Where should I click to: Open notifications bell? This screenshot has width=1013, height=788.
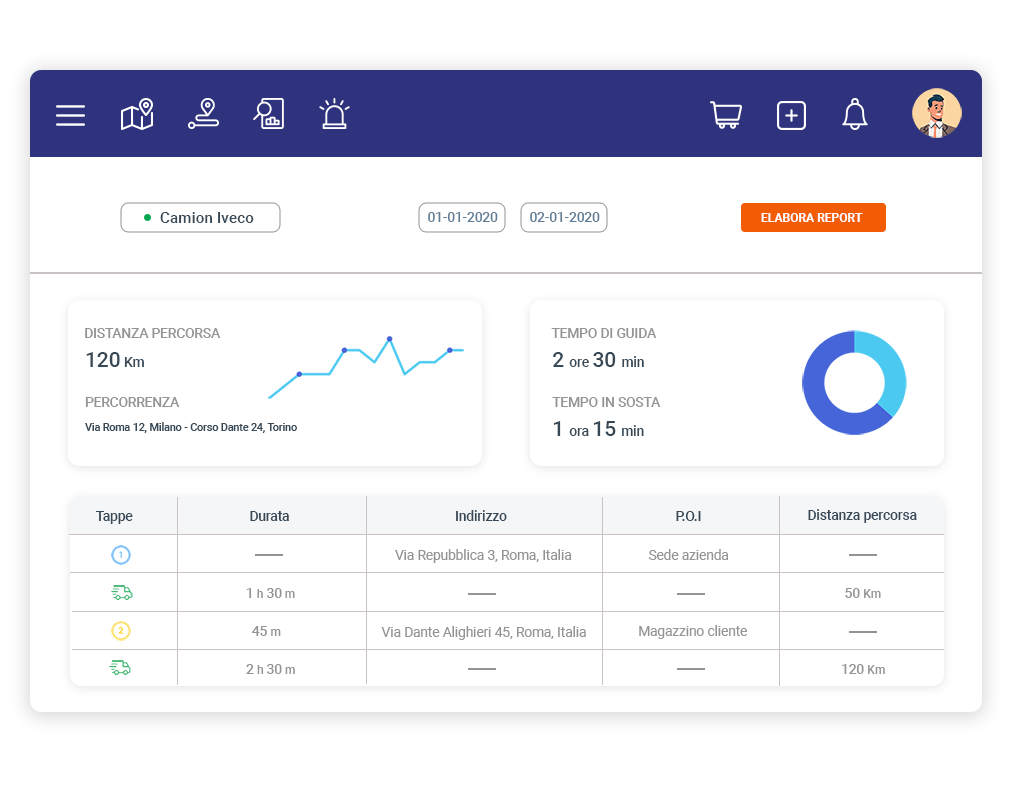point(854,115)
